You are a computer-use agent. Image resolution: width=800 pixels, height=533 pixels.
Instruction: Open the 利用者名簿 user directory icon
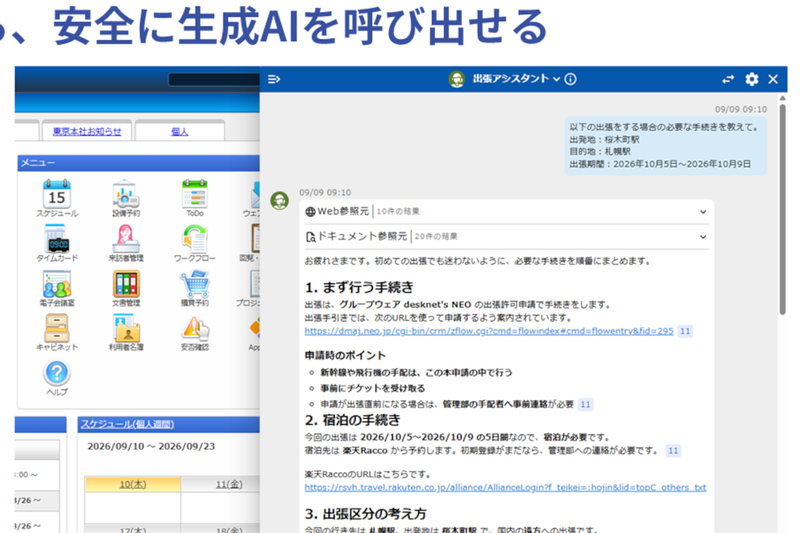coord(126,328)
